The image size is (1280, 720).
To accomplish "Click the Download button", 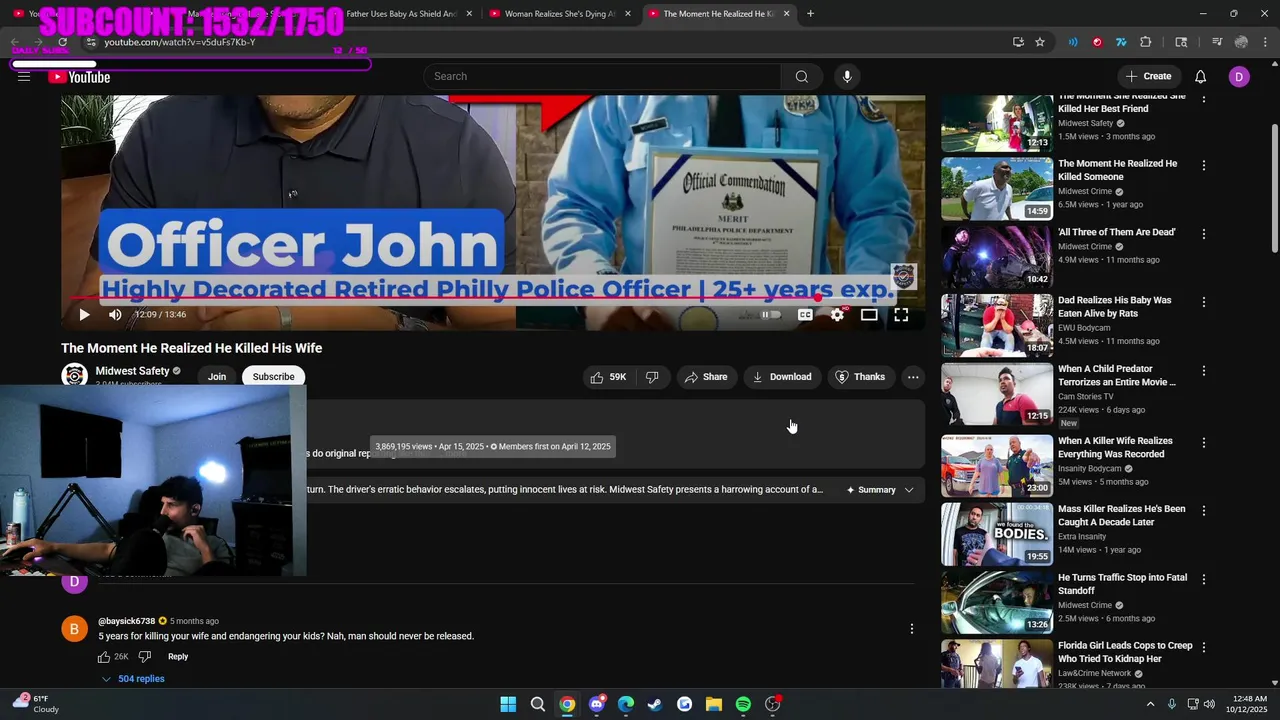I will tap(782, 377).
